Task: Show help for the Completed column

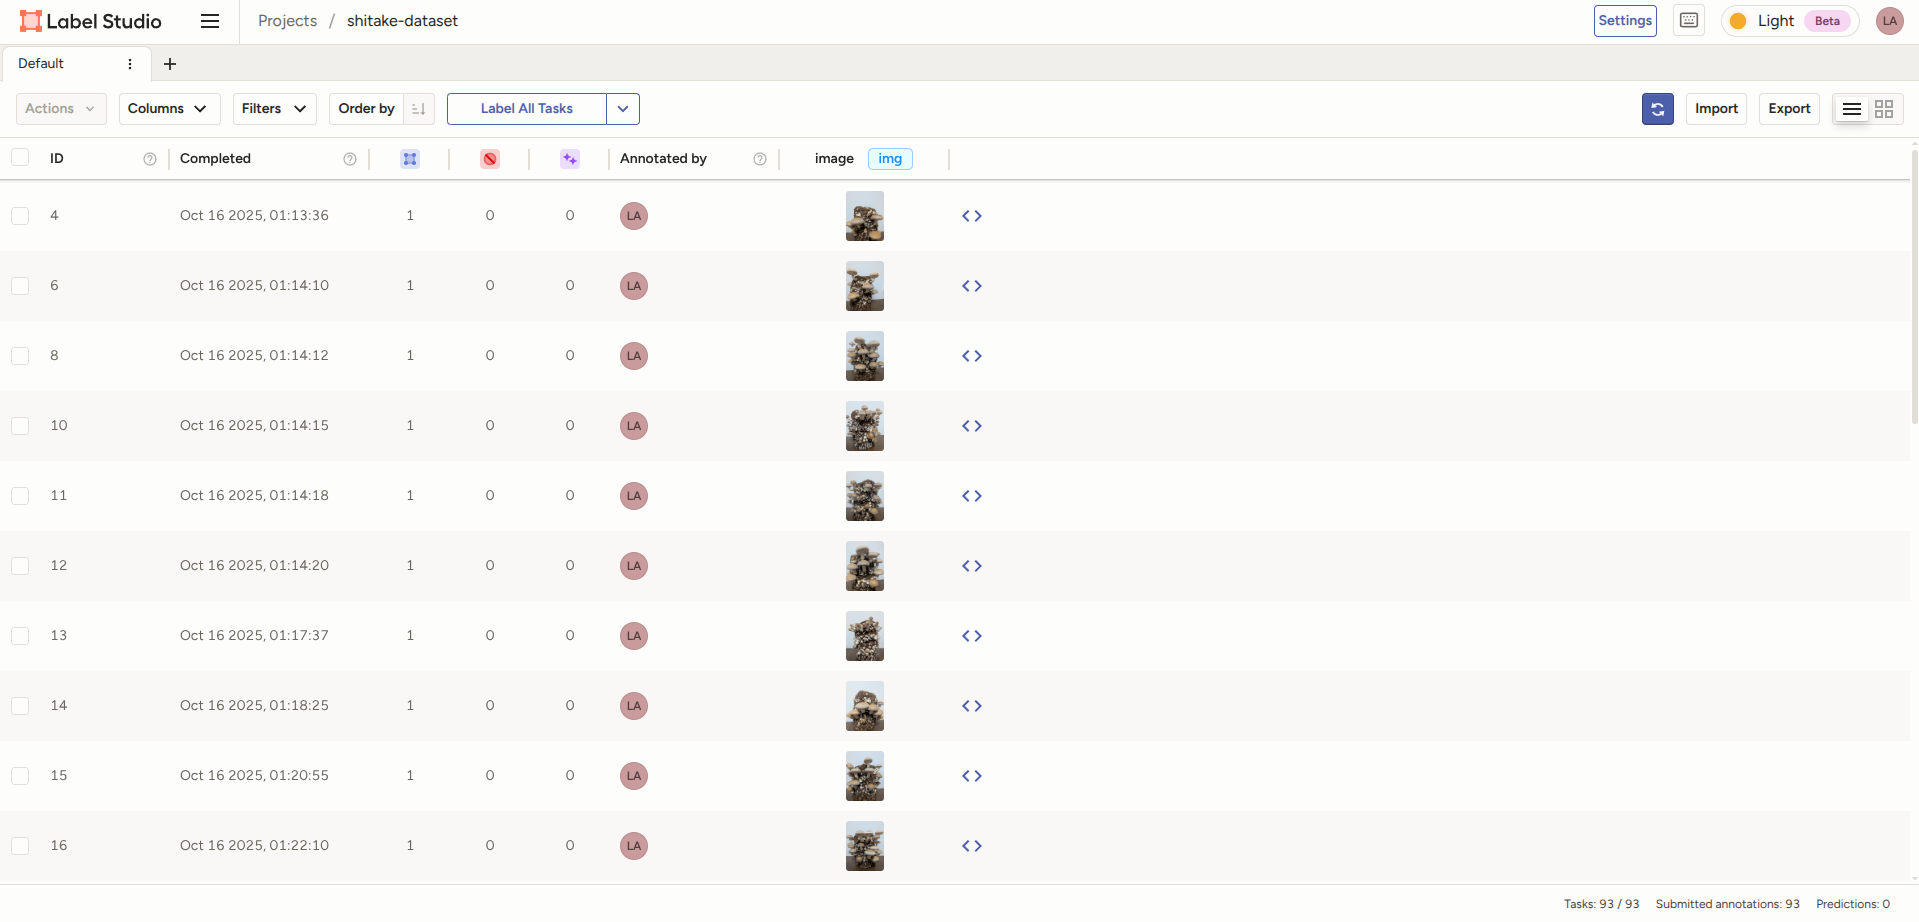Action: click(x=350, y=159)
